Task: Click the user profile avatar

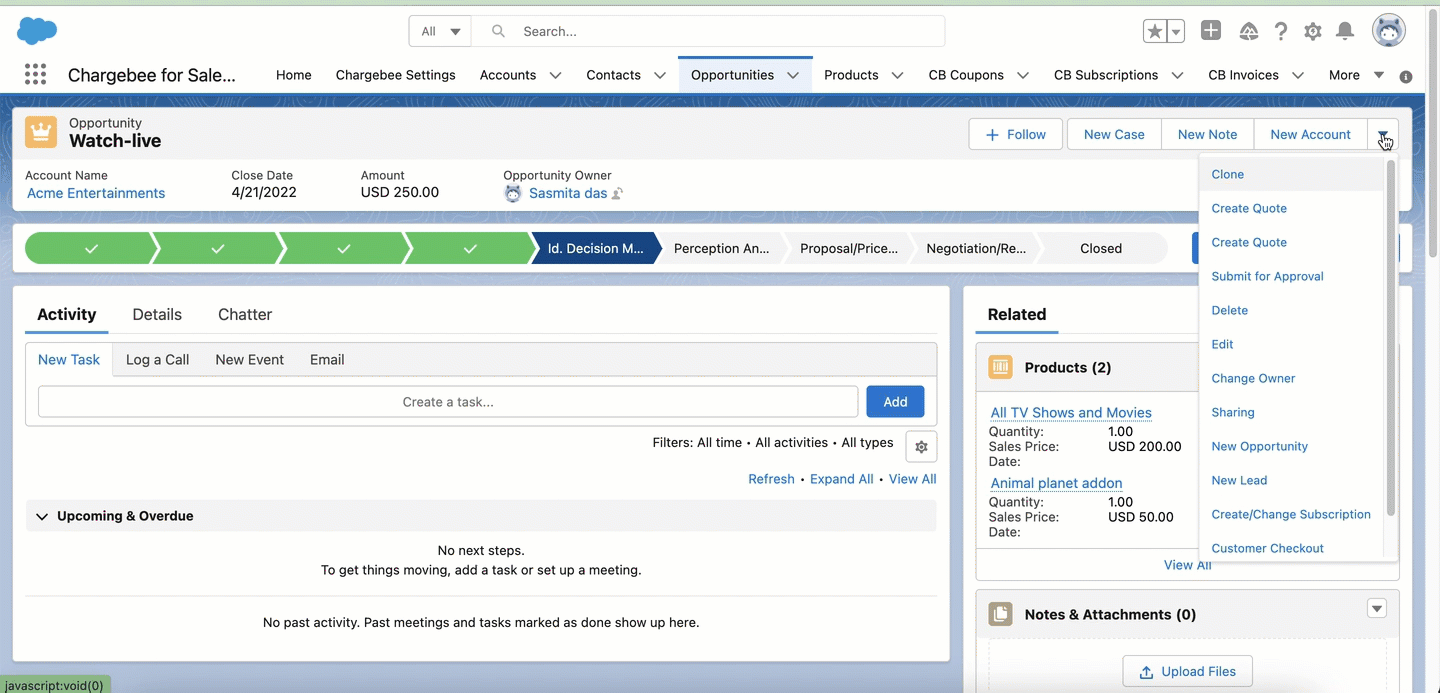Action: pos(1389,31)
